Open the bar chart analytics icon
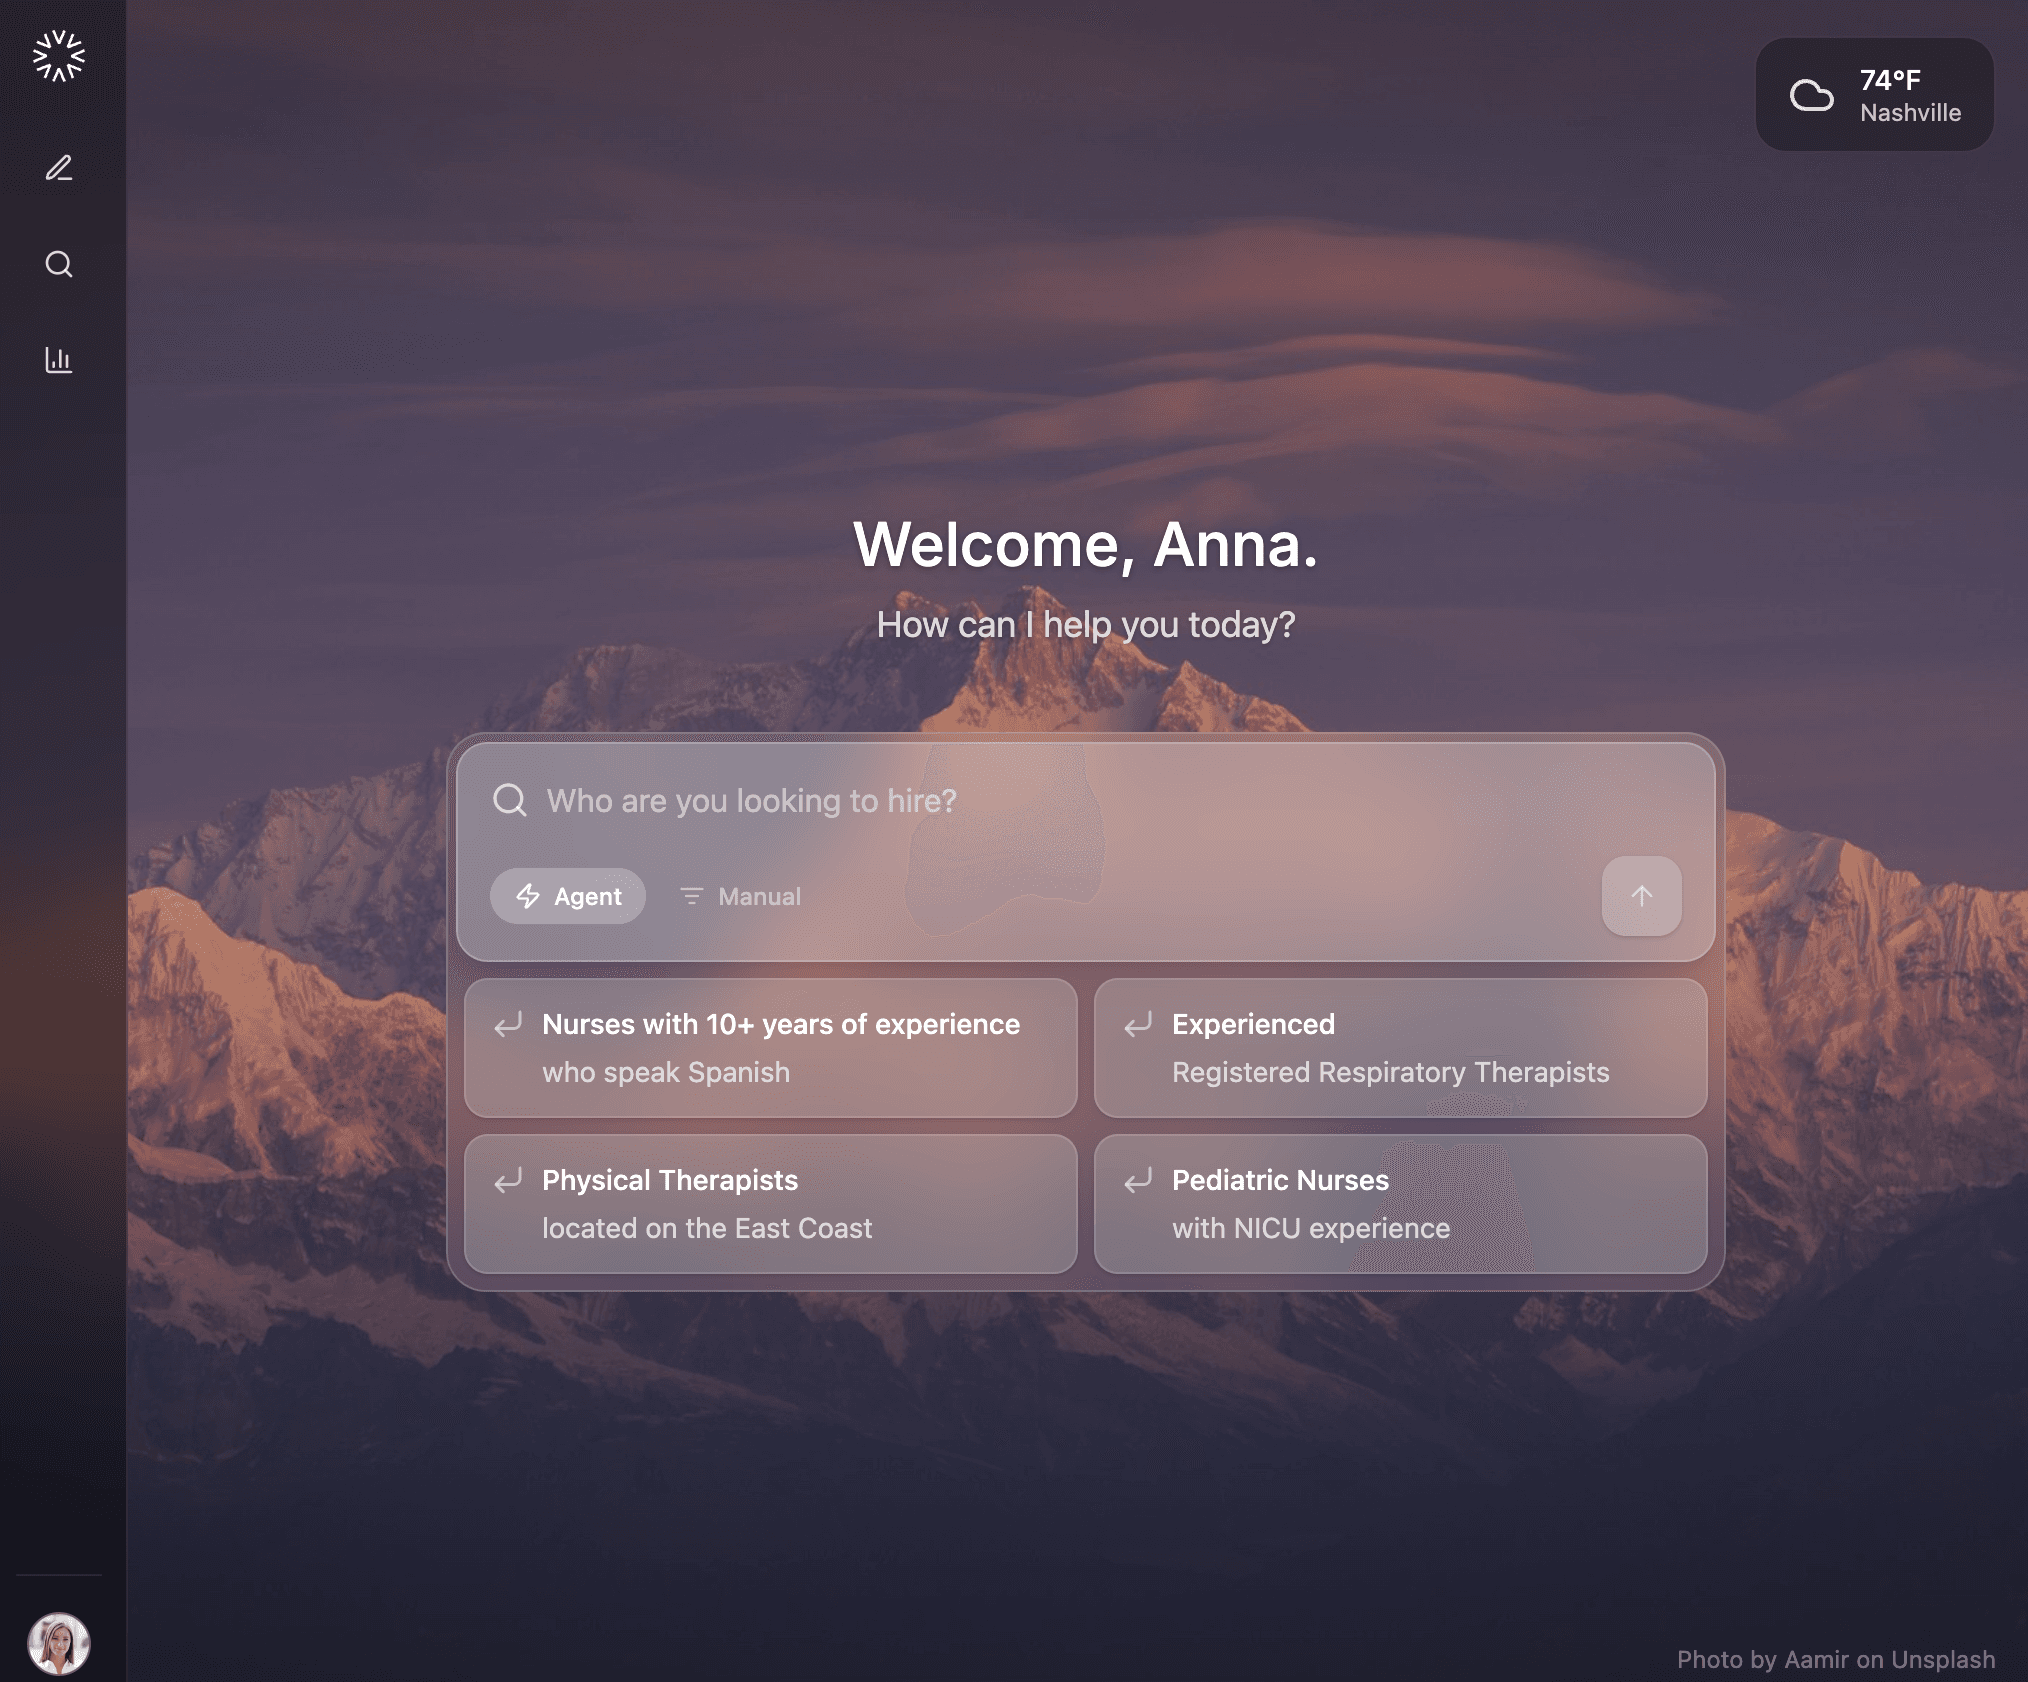Viewport: 2028px width, 1682px height. [x=59, y=360]
